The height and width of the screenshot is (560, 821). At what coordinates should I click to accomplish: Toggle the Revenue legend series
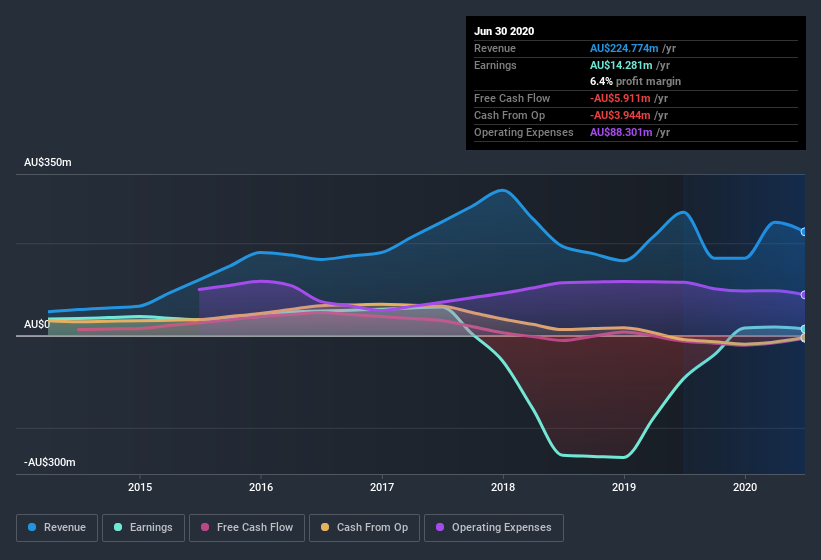(57, 527)
